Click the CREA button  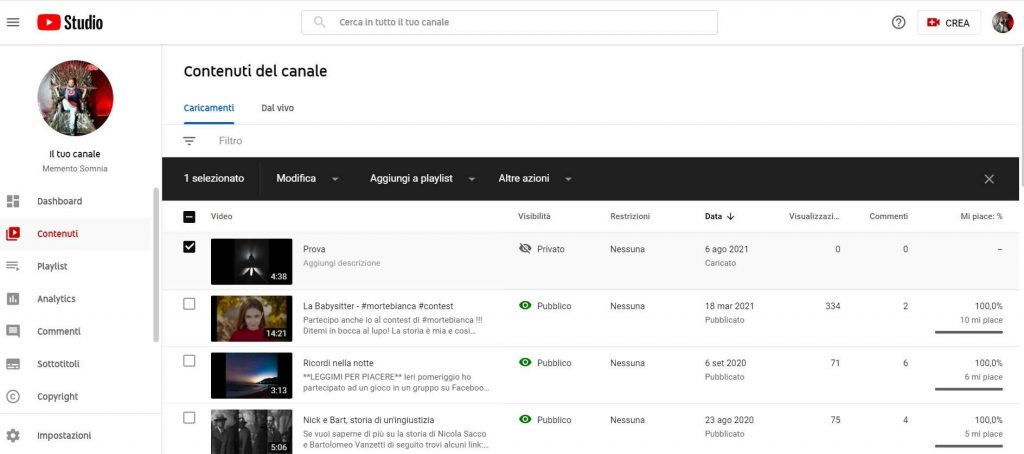pos(949,22)
